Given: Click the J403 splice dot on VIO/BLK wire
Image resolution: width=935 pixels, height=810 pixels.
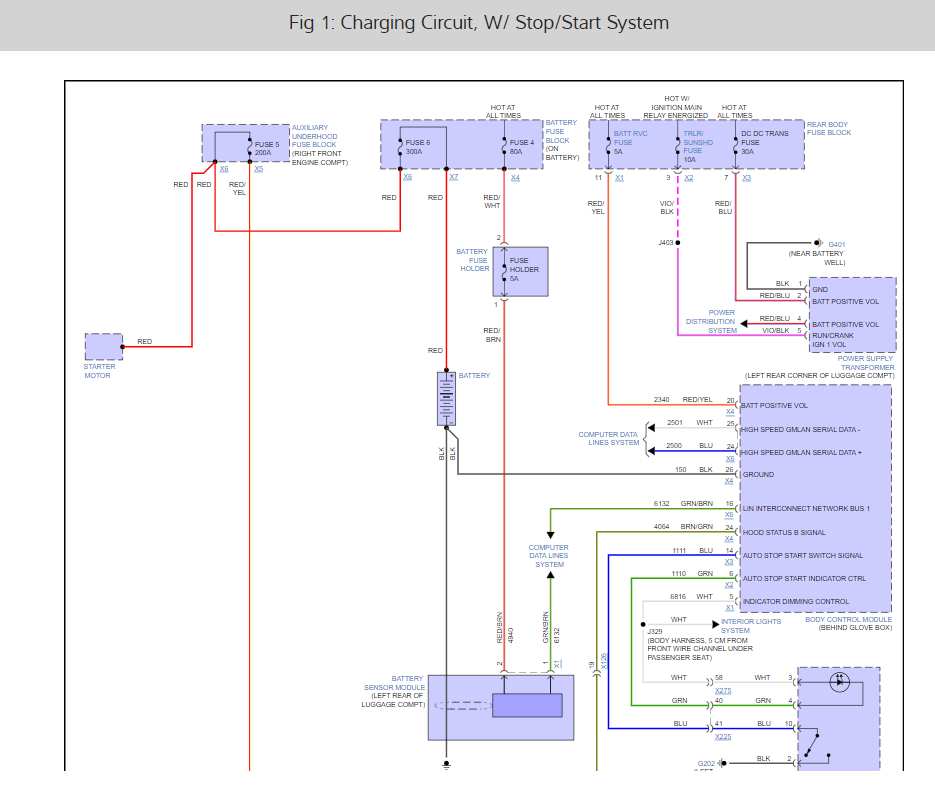Looking at the screenshot, I should [678, 243].
